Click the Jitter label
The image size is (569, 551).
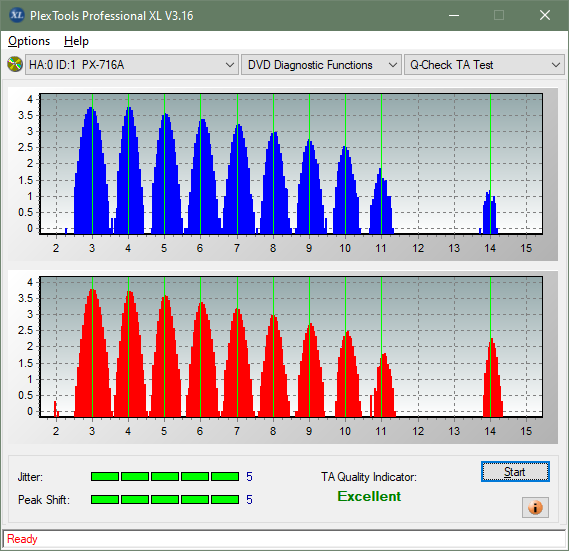pyautogui.click(x=30, y=477)
